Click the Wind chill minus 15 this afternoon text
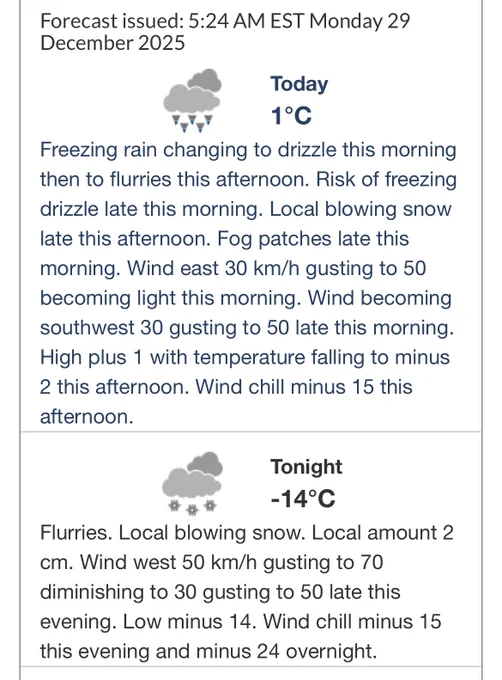 point(226,402)
